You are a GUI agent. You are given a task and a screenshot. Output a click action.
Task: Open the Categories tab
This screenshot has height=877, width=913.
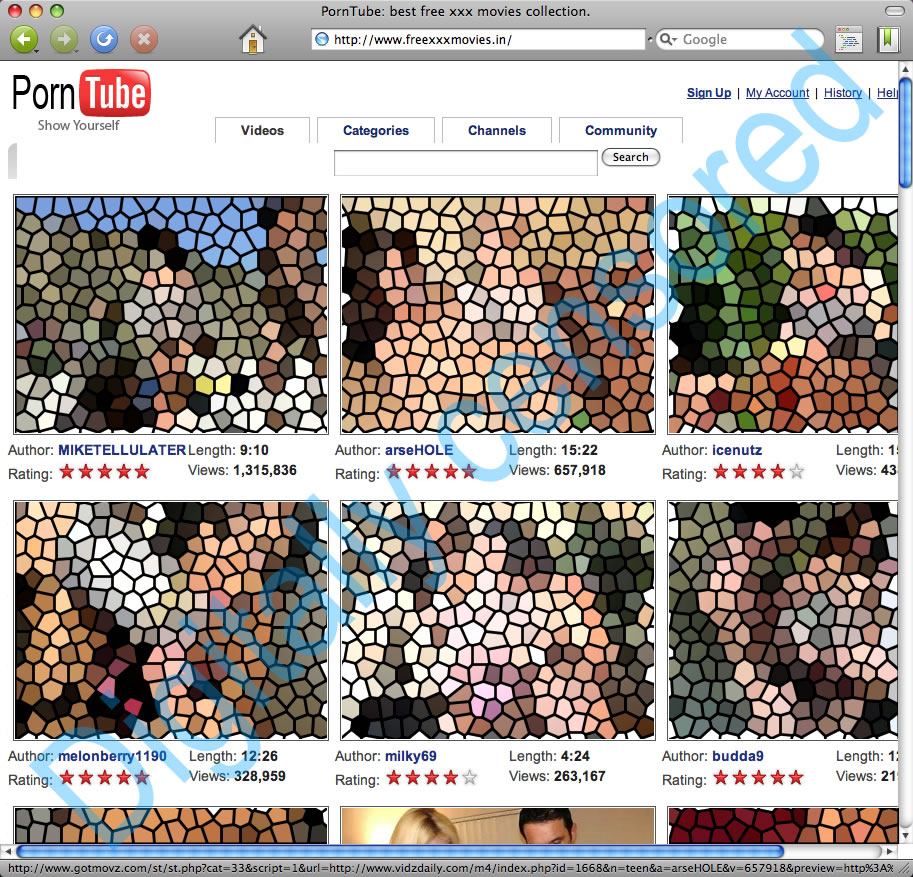tap(376, 130)
